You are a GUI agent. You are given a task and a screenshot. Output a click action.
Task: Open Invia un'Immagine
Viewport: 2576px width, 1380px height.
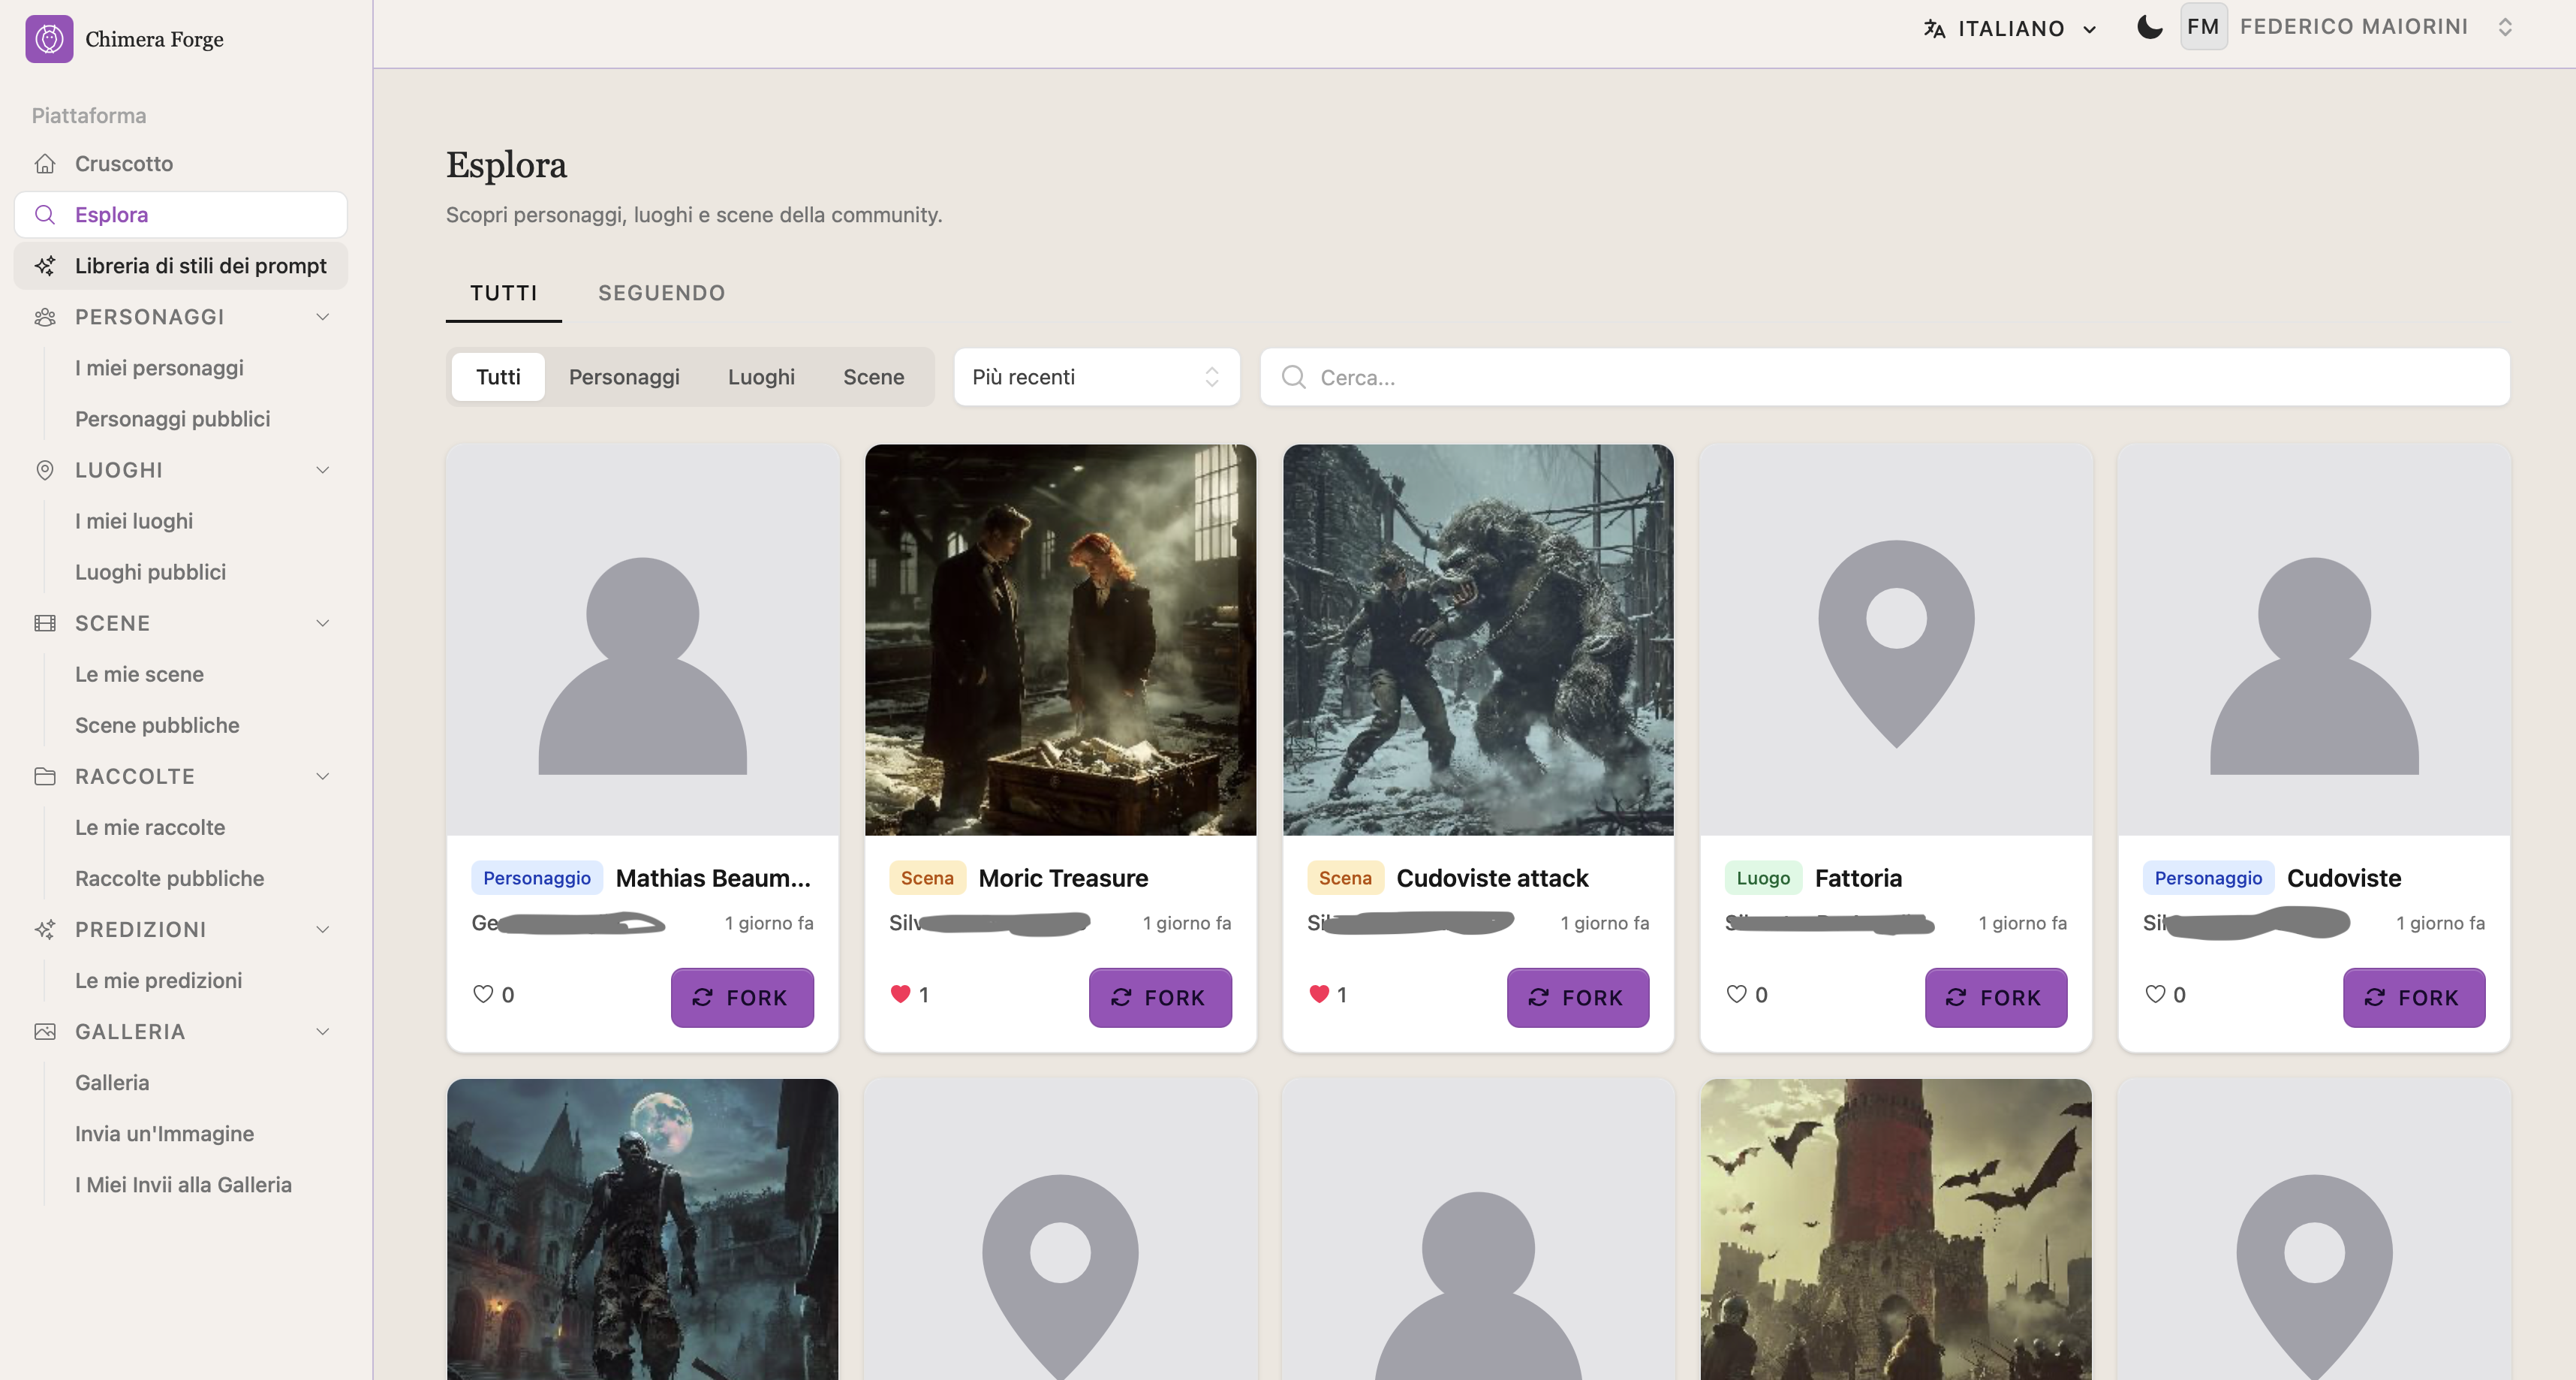click(x=164, y=1132)
